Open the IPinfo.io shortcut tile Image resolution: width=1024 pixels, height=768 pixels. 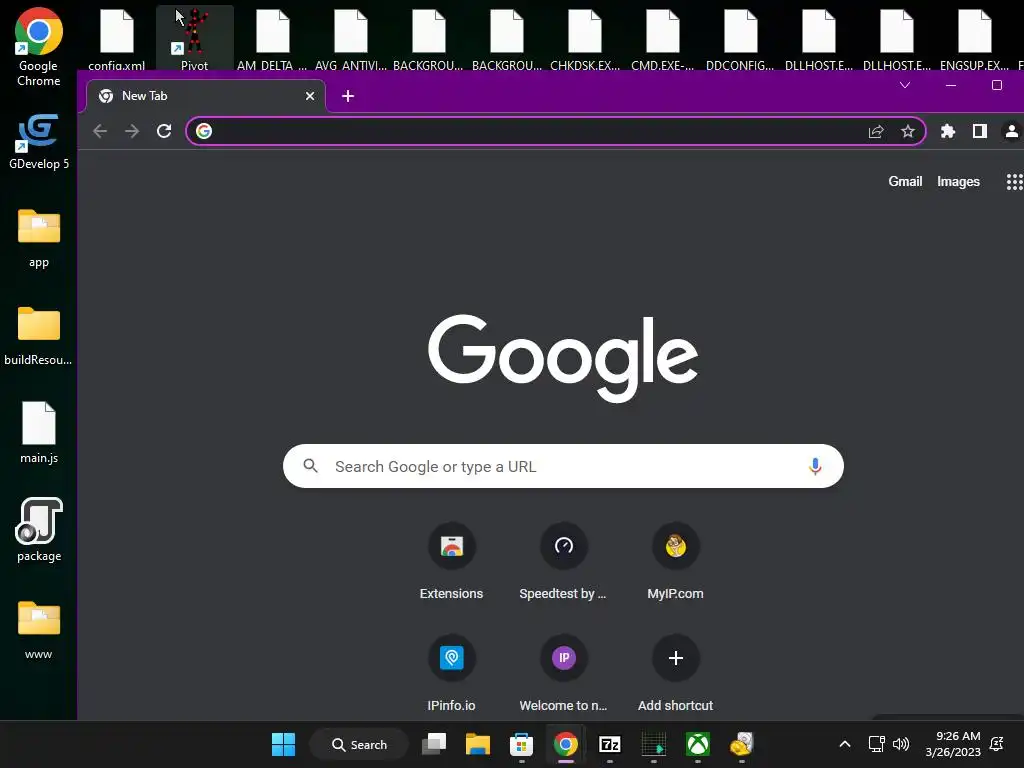point(451,673)
